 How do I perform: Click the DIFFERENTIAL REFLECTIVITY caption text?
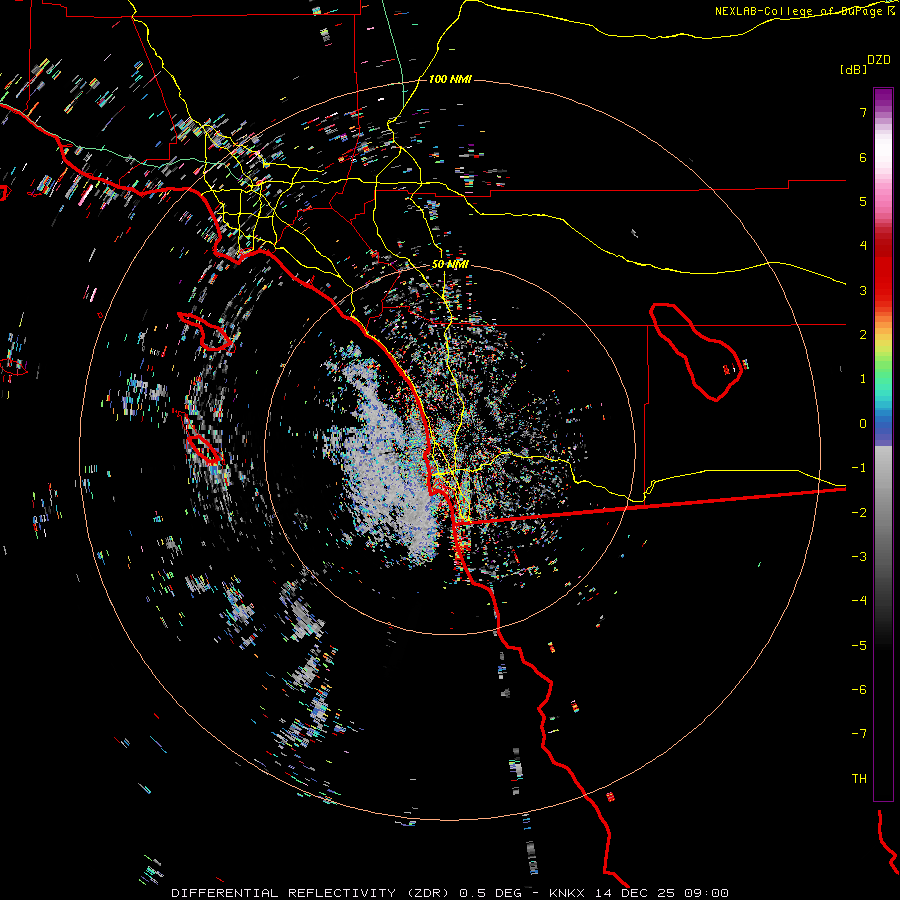click(x=283, y=893)
